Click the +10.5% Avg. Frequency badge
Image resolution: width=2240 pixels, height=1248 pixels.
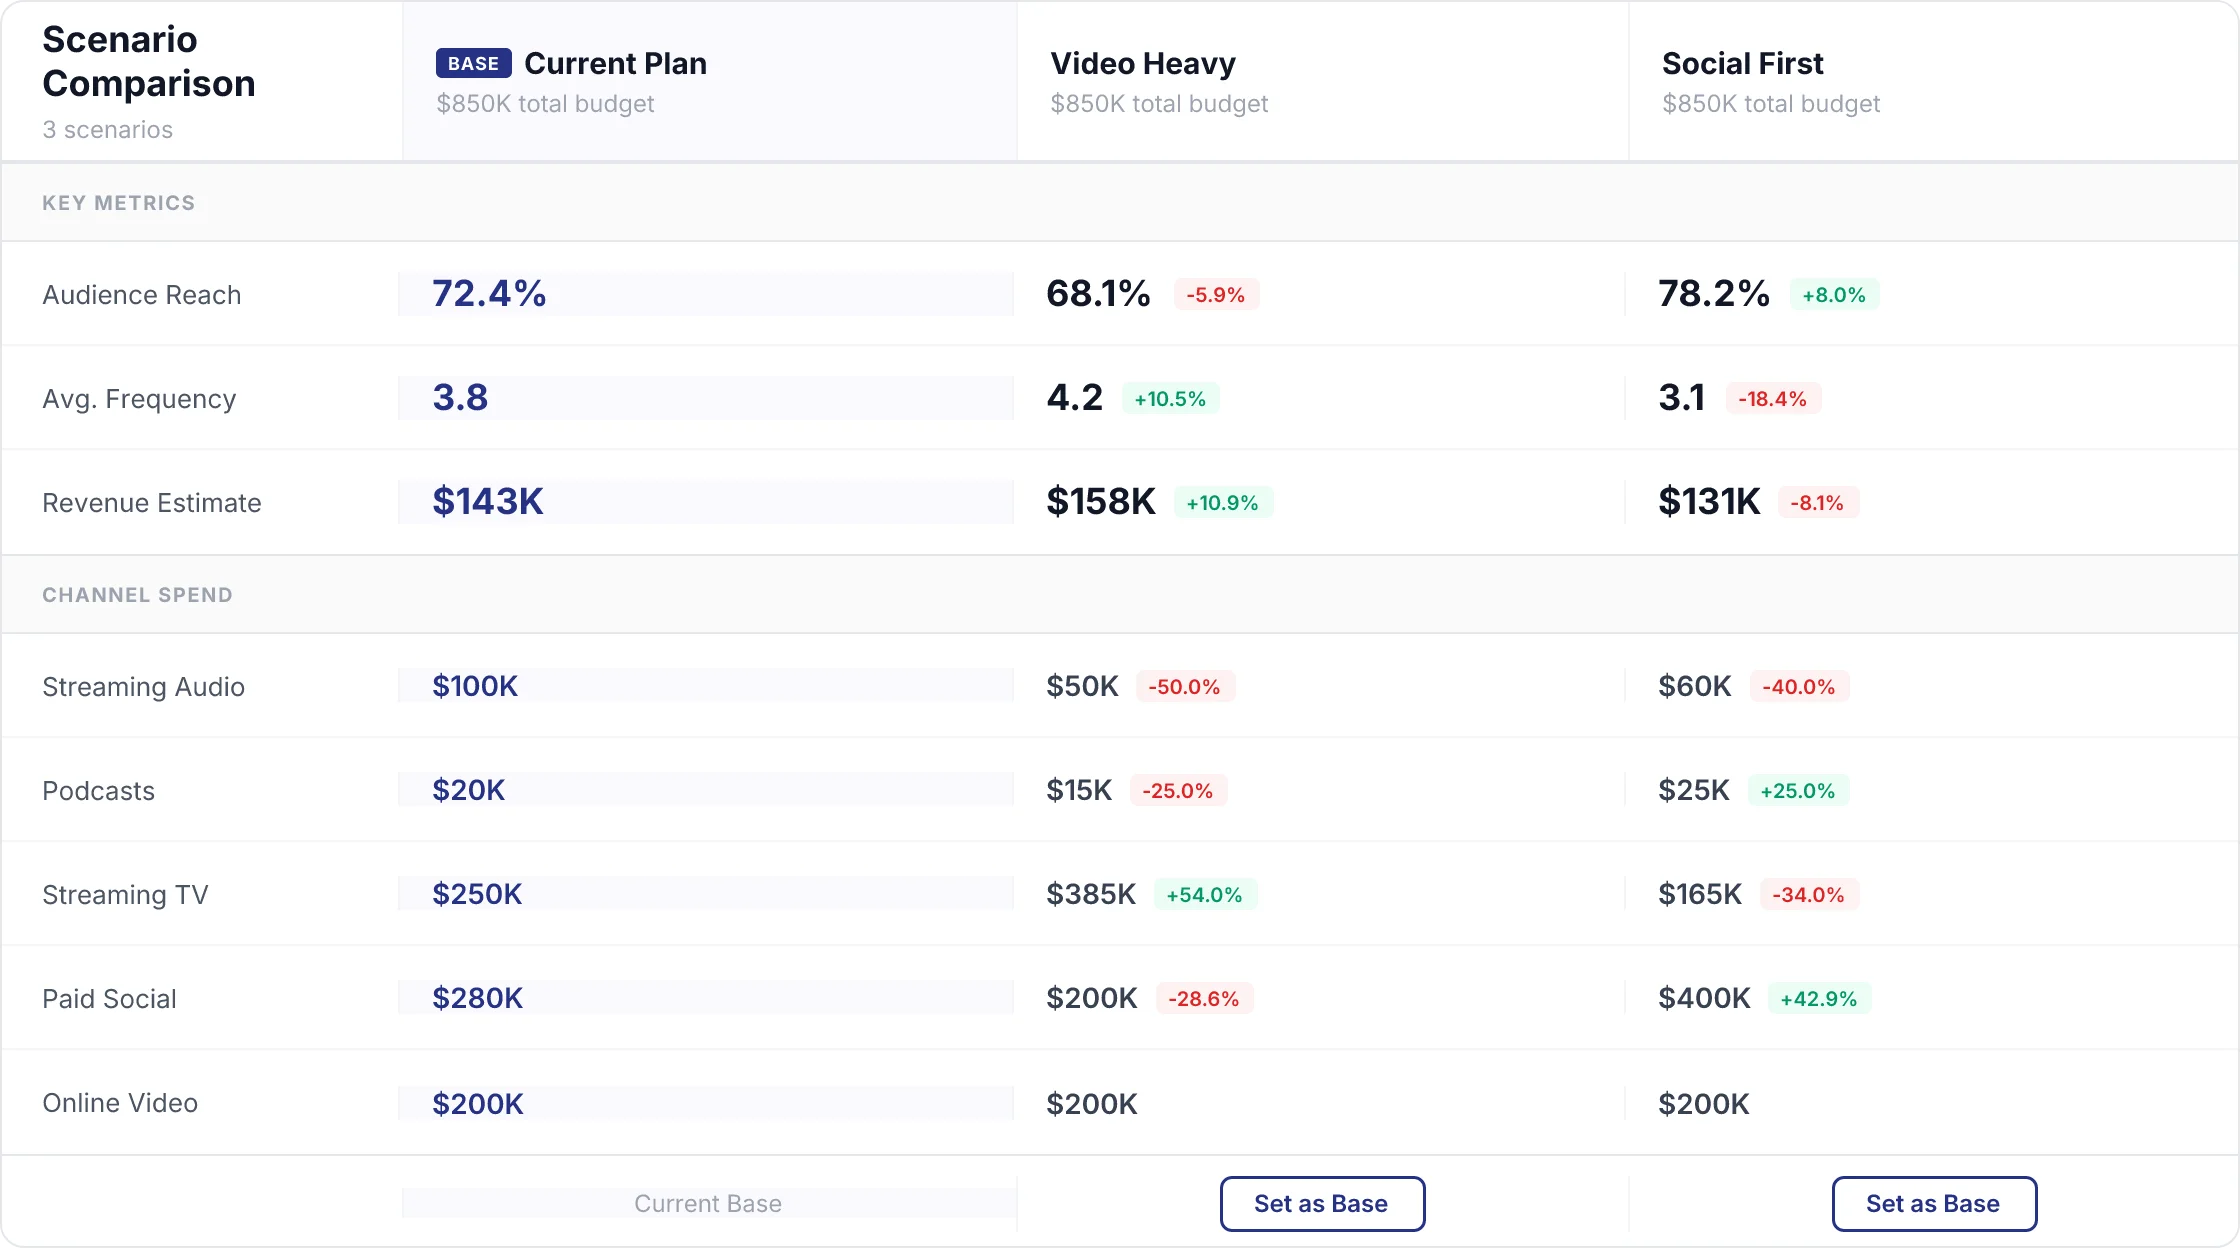pyautogui.click(x=1169, y=399)
